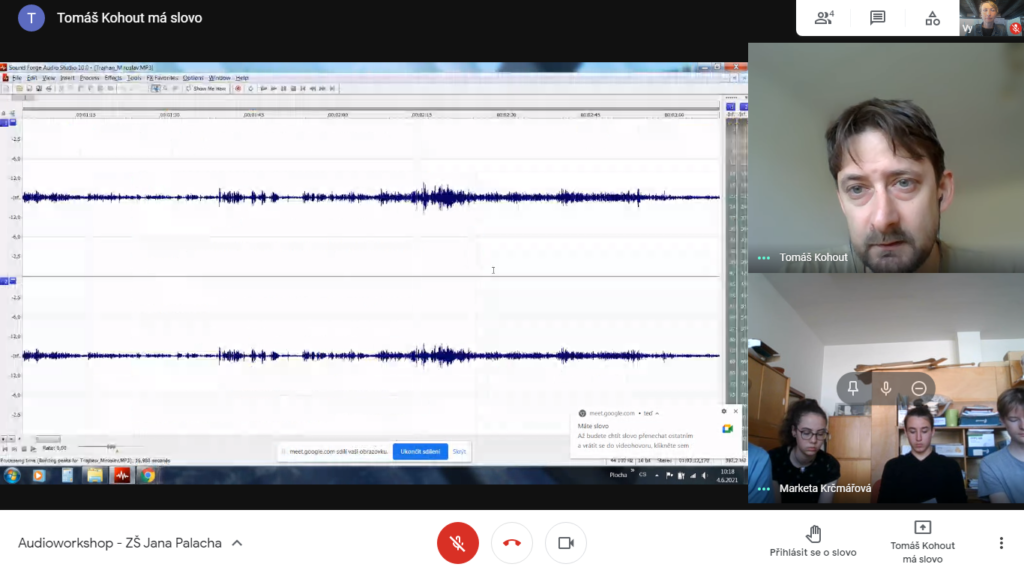Open the View menu in Sound Forge
The width and height of the screenshot is (1024, 576).
(48, 78)
